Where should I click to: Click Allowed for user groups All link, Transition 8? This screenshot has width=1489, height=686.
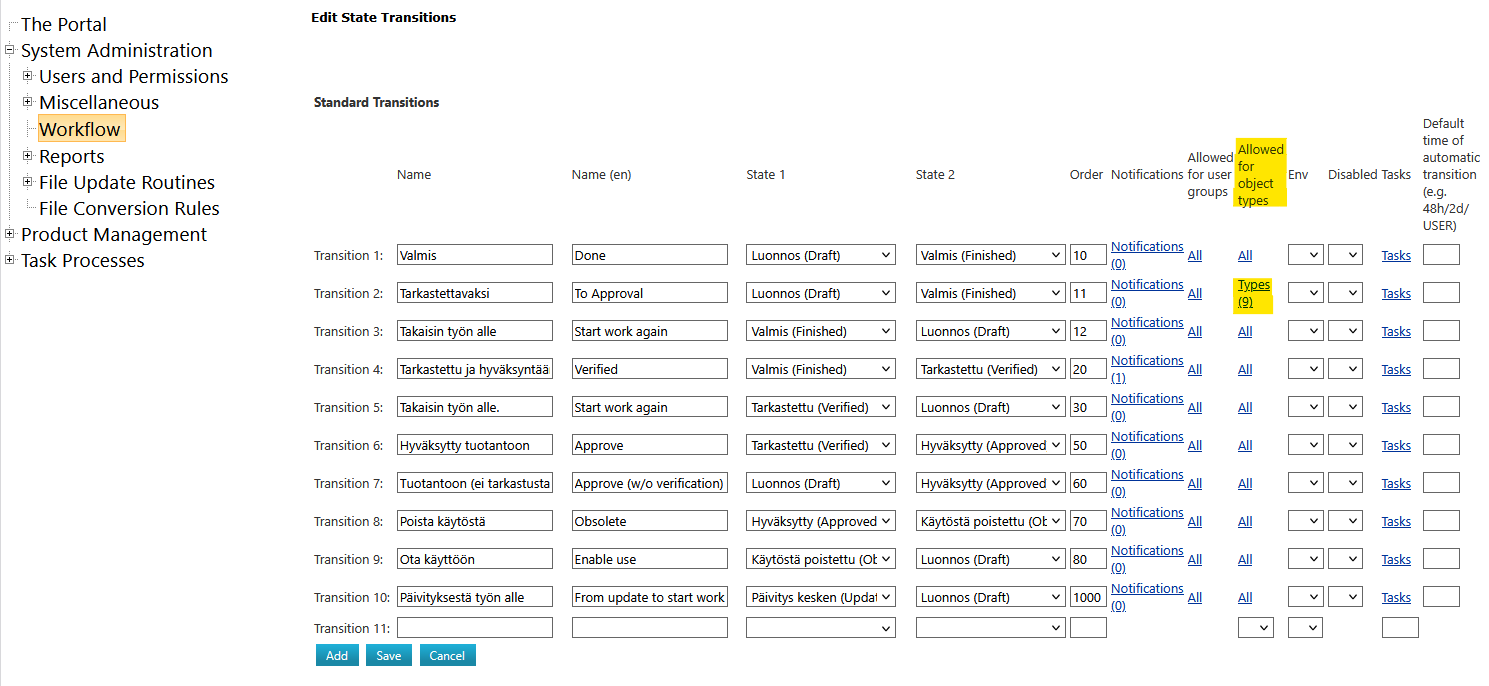click(1195, 521)
